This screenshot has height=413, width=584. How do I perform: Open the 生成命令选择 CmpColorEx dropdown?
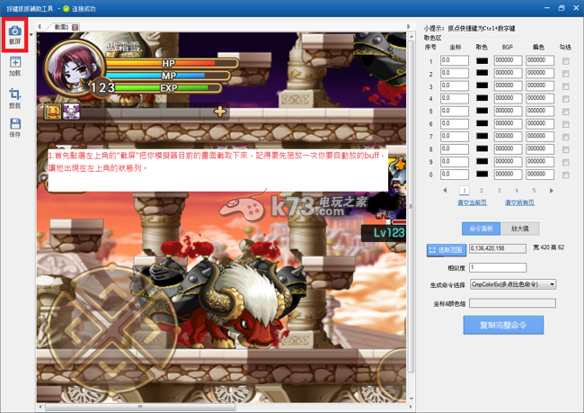coord(513,285)
